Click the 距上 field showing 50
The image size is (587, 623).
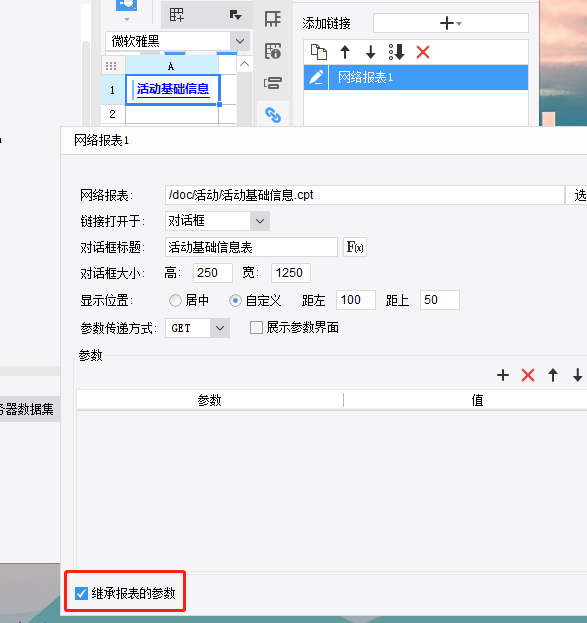pyautogui.click(x=440, y=300)
